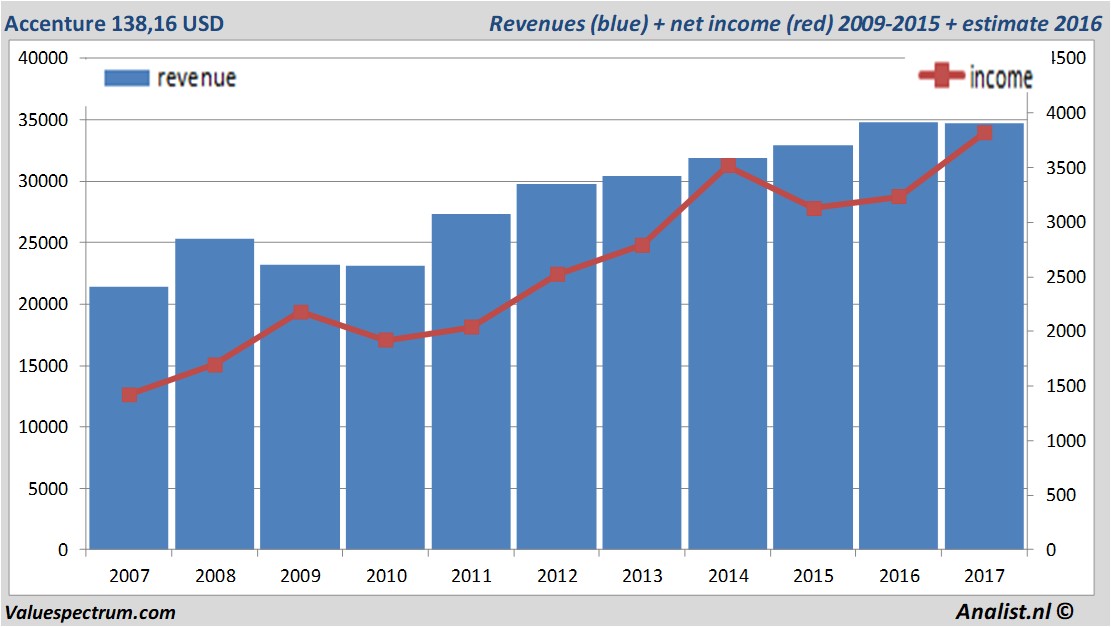Screen dimensions: 1111x627
Task: Click the 'Accenture 138,16 USD' title
Action: 114,23
